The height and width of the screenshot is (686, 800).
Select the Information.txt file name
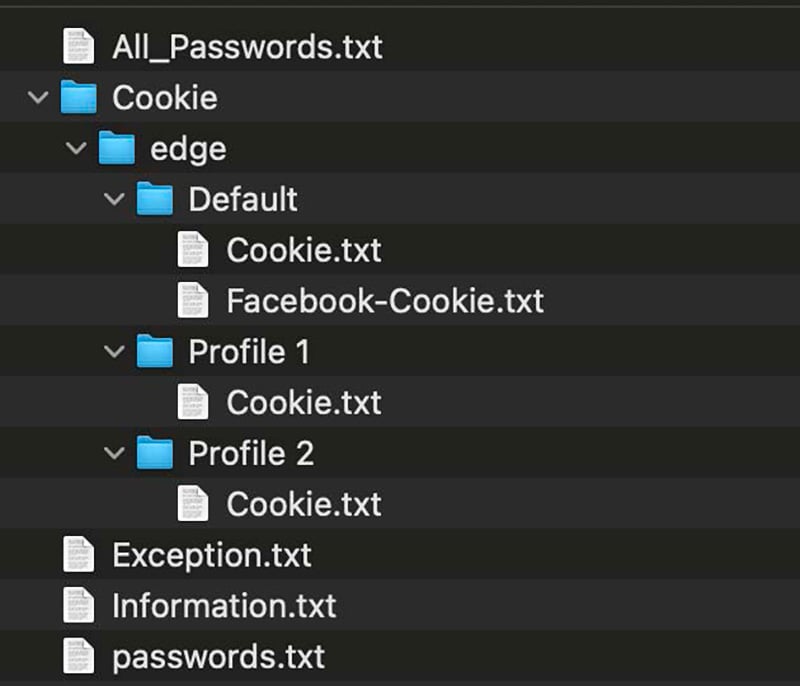[224, 606]
